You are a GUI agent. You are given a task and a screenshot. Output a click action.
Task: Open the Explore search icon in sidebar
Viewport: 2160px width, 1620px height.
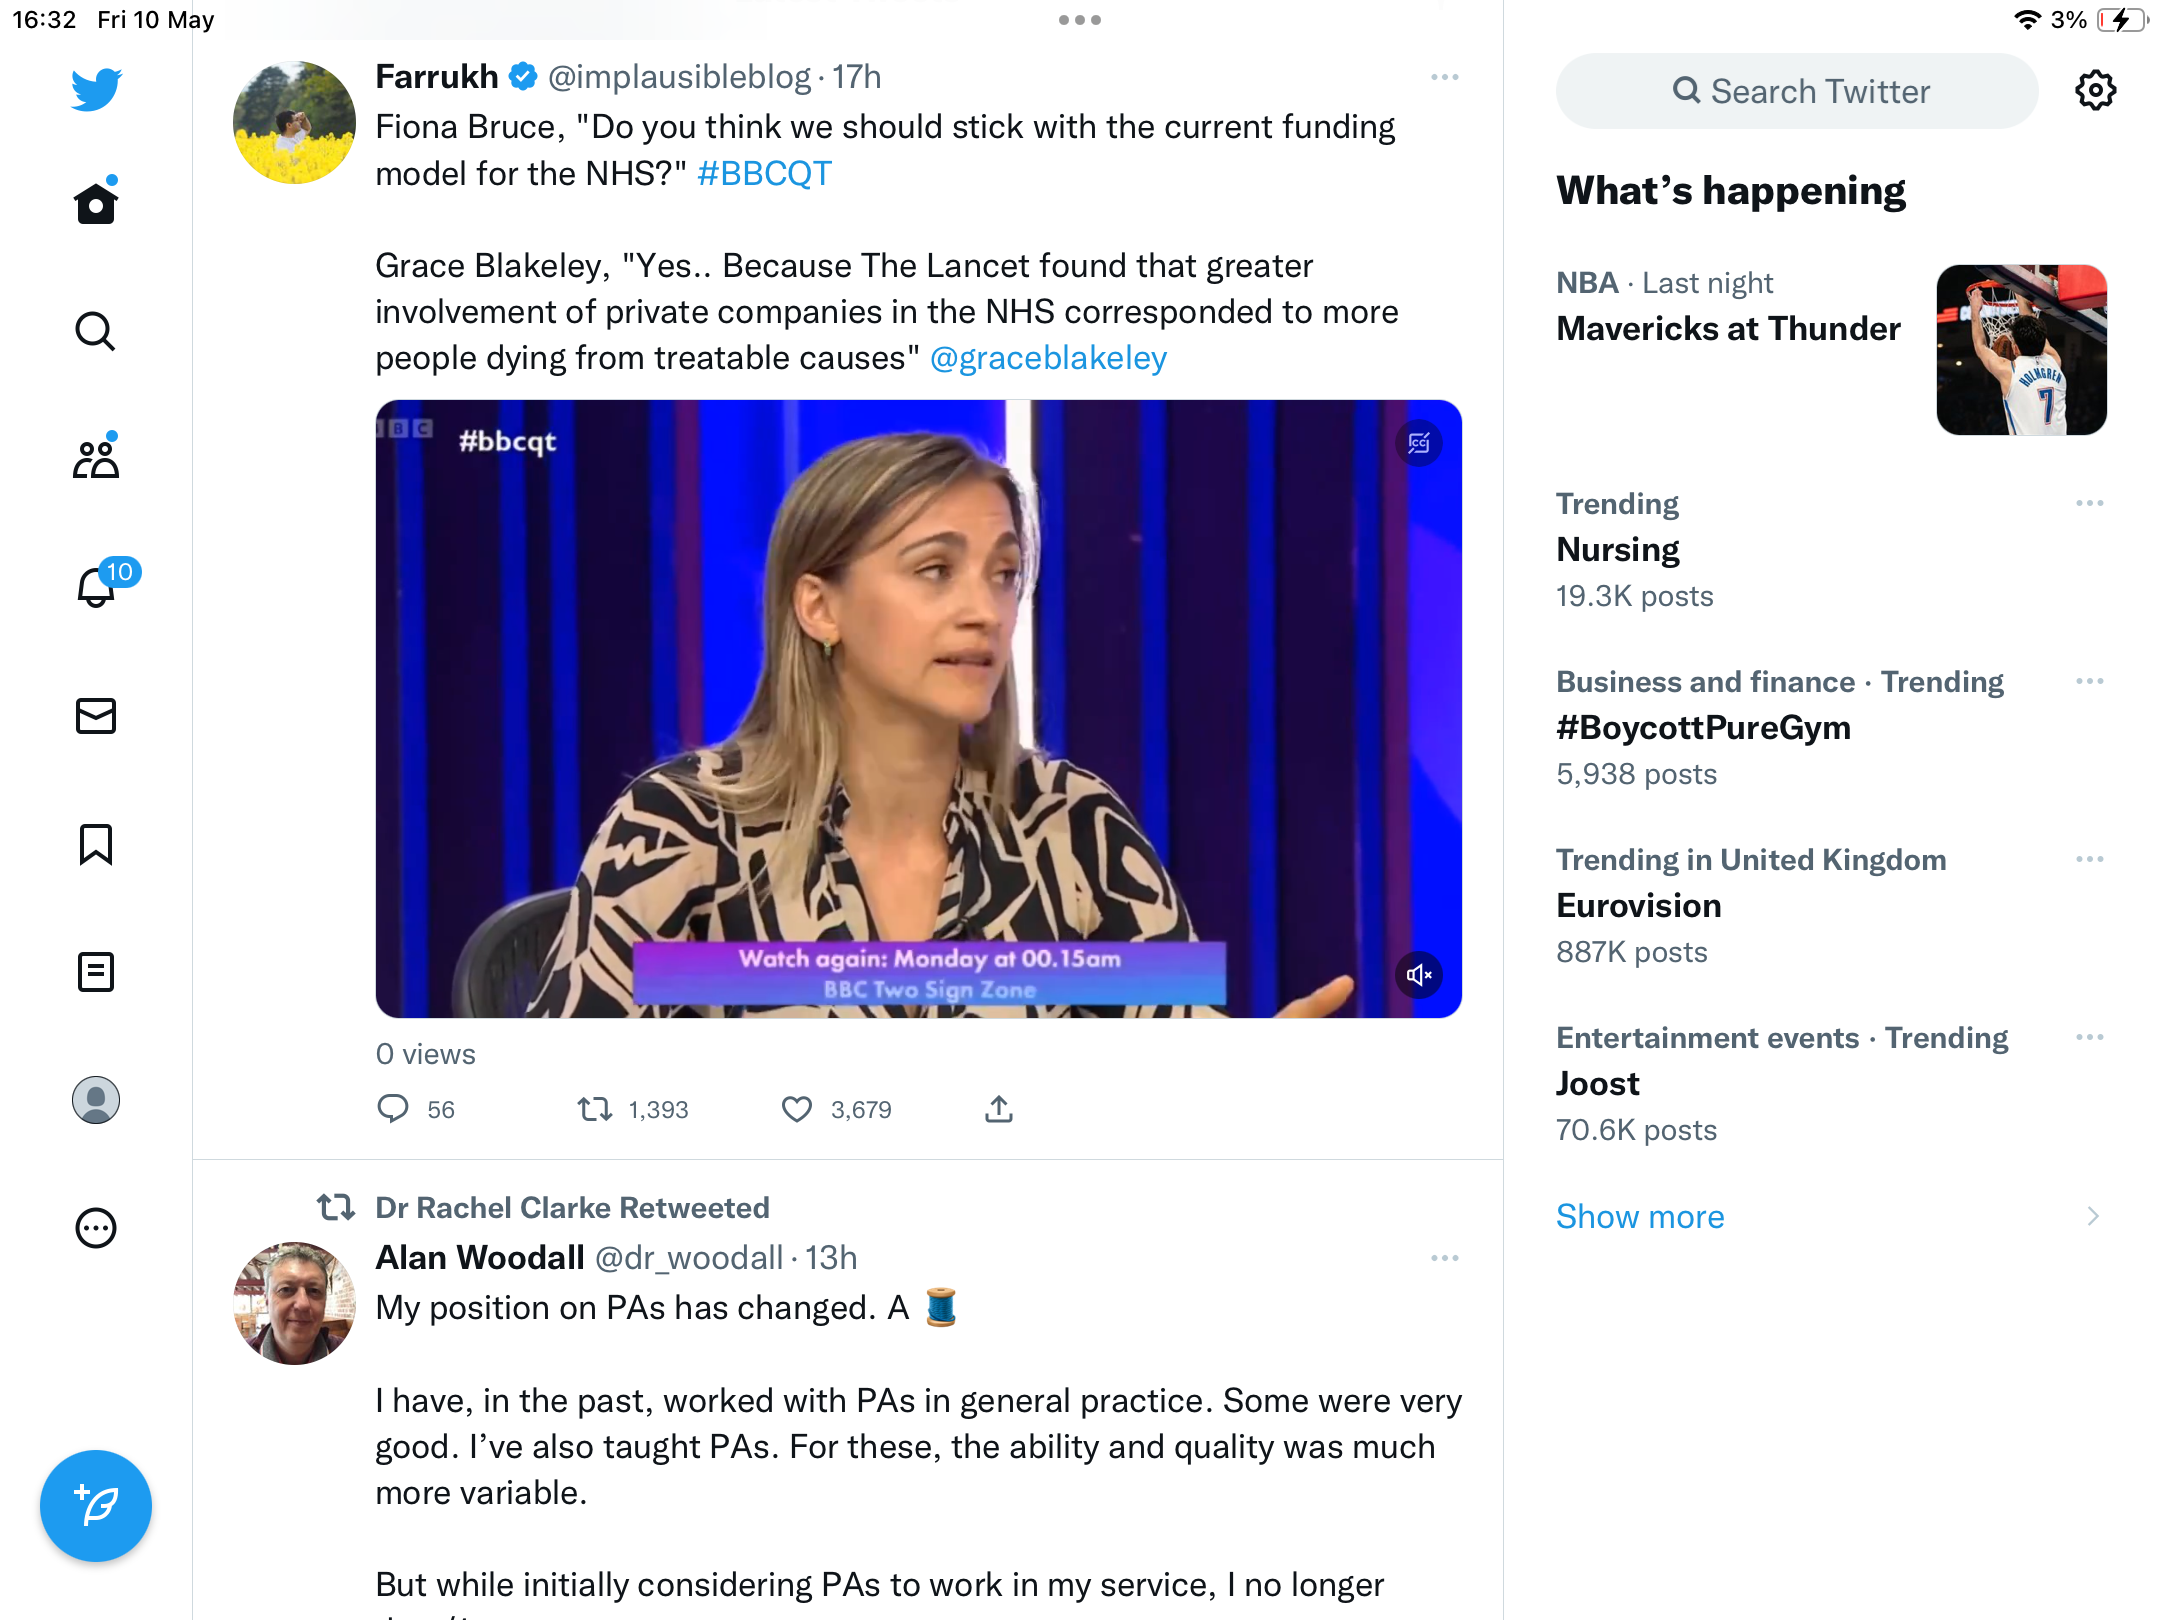tap(96, 331)
